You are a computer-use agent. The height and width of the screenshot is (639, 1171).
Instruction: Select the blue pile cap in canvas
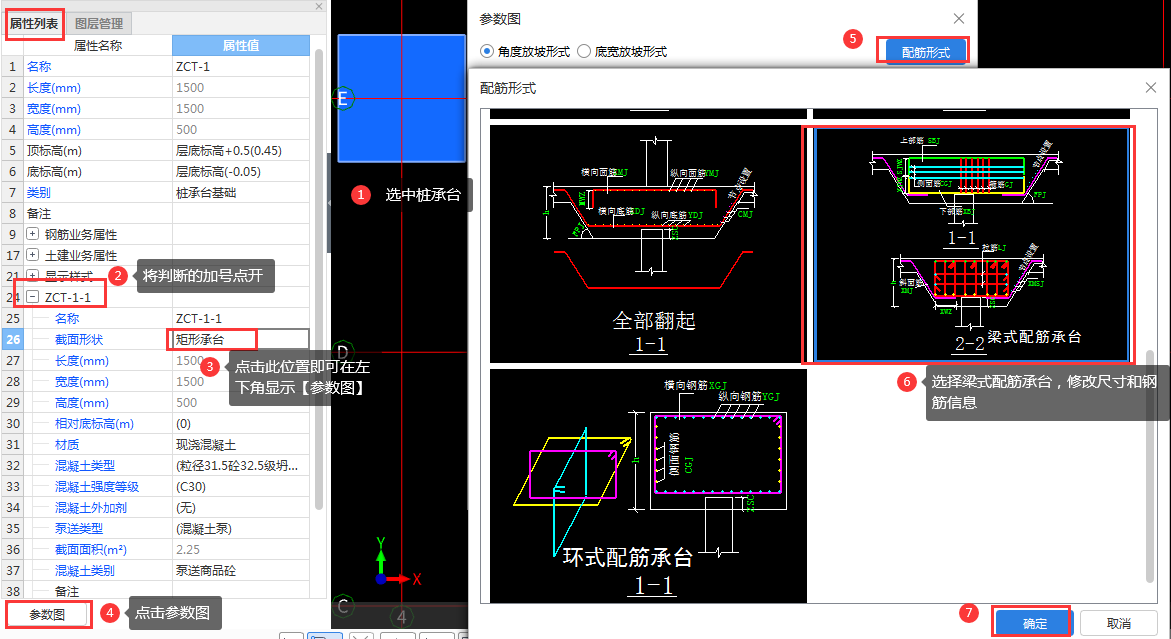(401, 98)
